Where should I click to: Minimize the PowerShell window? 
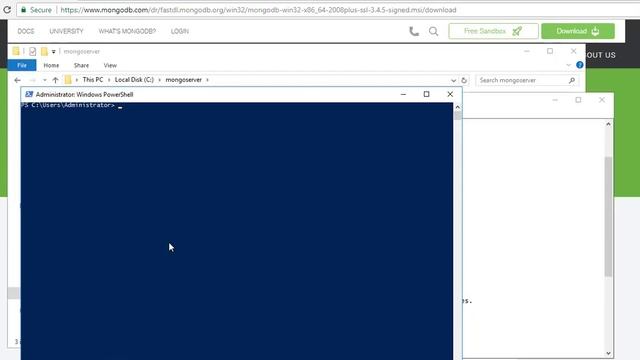(x=403, y=94)
